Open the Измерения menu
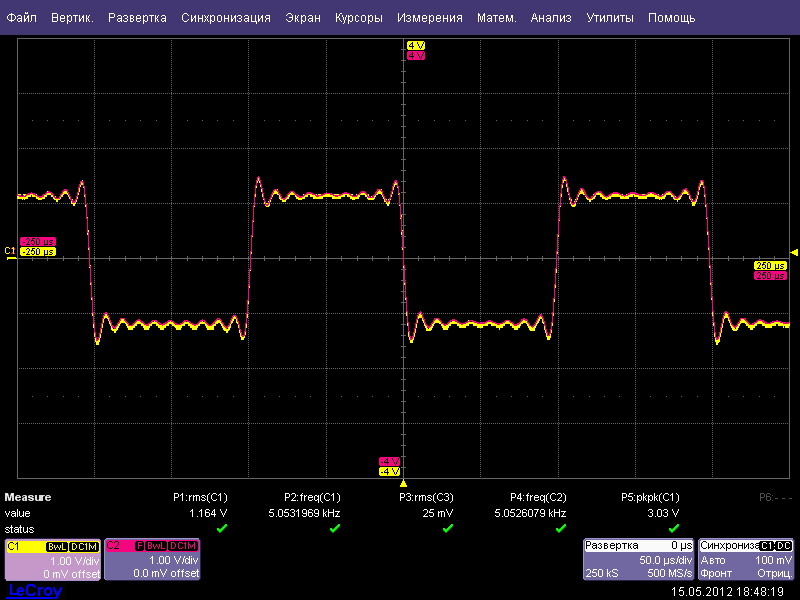800x600 pixels. 429,18
